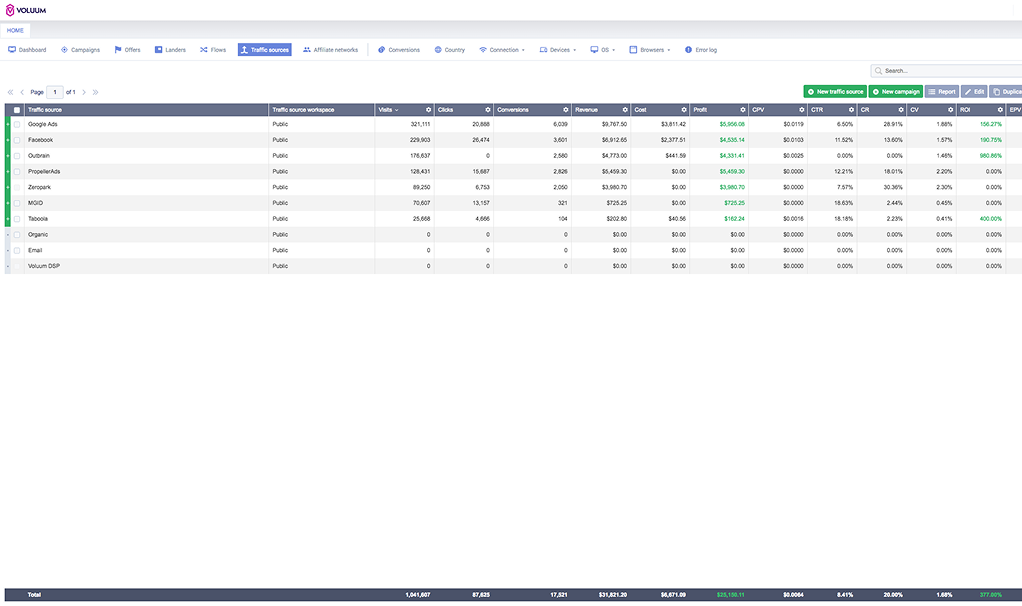Click the Duplicate button
The height and width of the screenshot is (606, 1022).
click(1006, 92)
